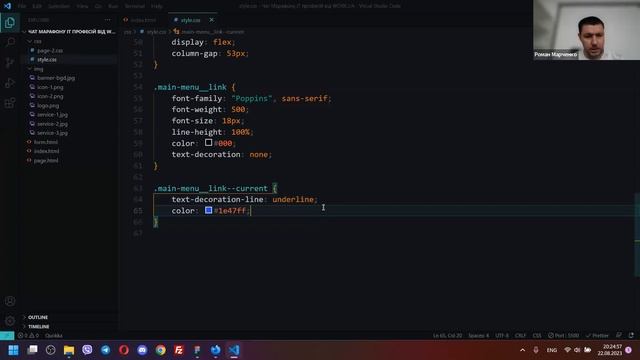Open the blue flame browser taskbar icon
640x360 pixels.
click(216, 350)
